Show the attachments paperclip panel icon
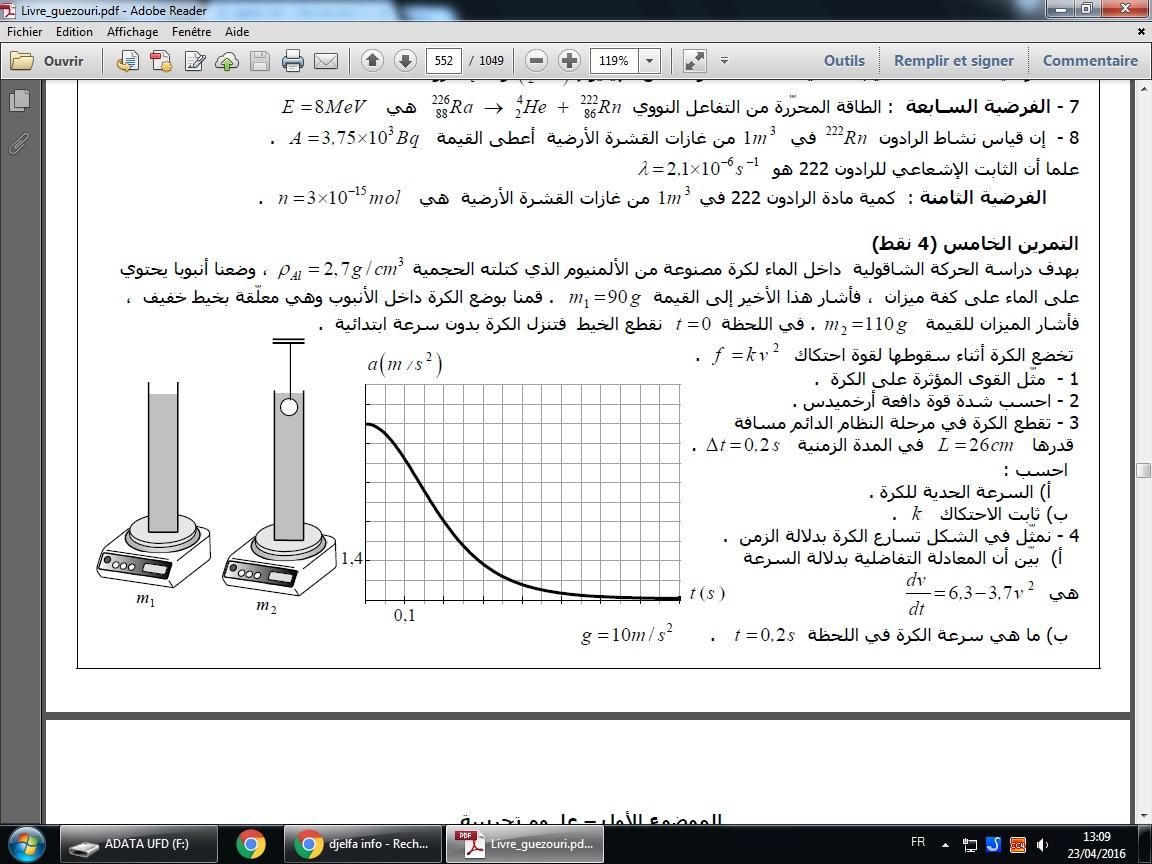The height and width of the screenshot is (864, 1152). (x=20, y=144)
